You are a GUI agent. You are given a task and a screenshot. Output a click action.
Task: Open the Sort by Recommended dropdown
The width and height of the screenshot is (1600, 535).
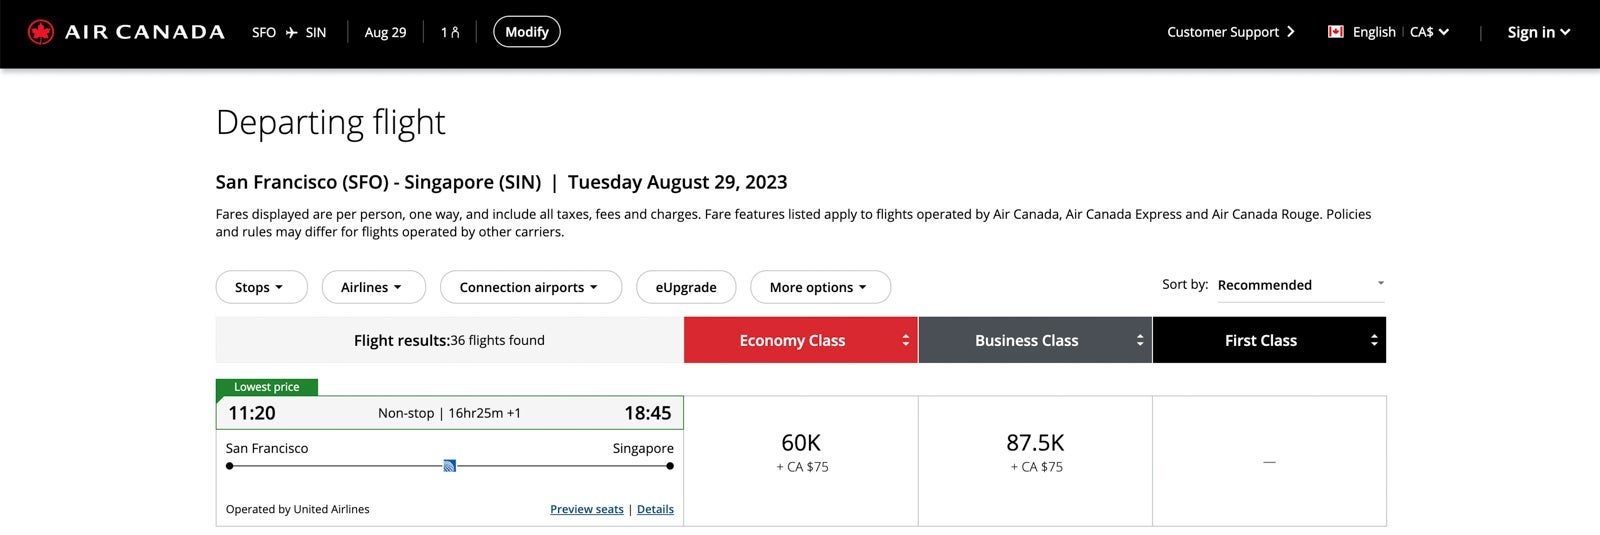click(x=1300, y=285)
